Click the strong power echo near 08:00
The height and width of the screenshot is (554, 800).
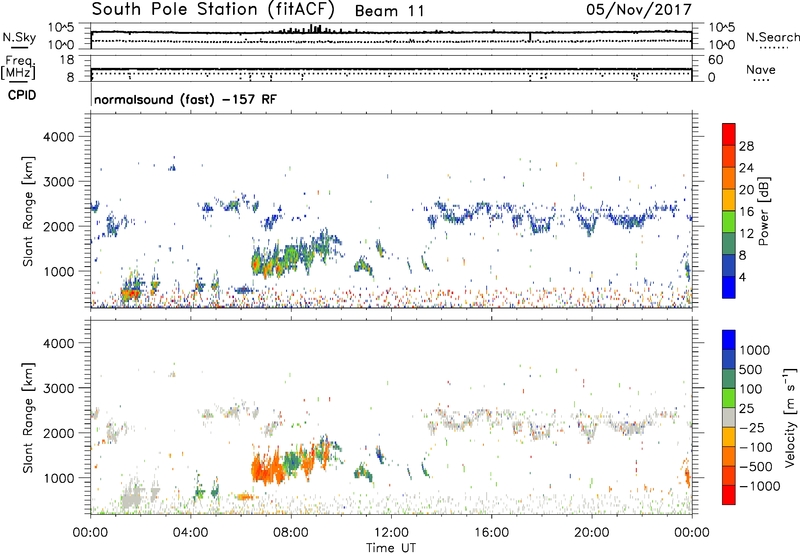(x=292, y=254)
